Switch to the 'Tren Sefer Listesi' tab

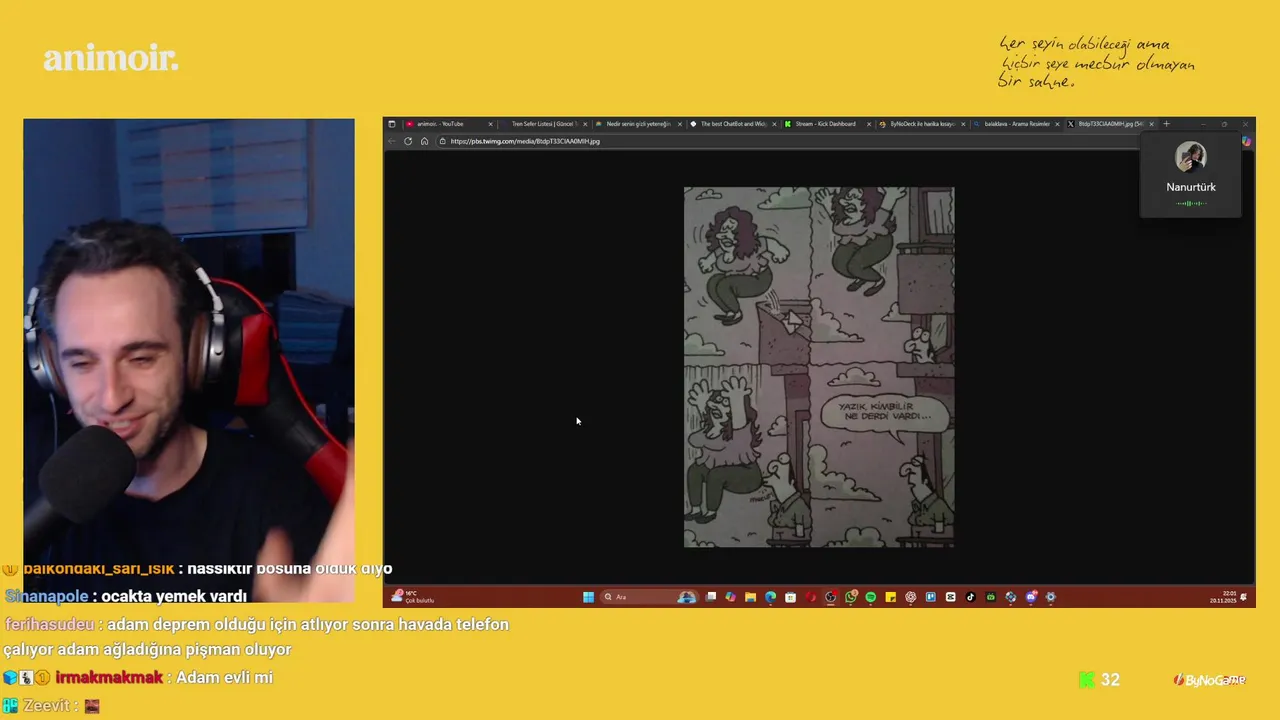click(x=545, y=124)
